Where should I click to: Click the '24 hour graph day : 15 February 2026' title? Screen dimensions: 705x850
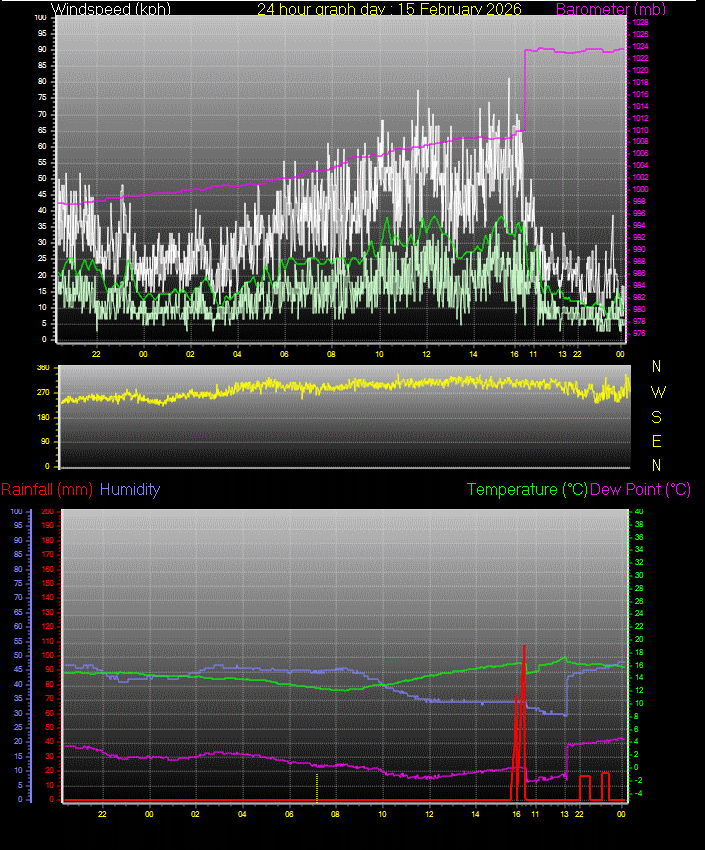389,9
